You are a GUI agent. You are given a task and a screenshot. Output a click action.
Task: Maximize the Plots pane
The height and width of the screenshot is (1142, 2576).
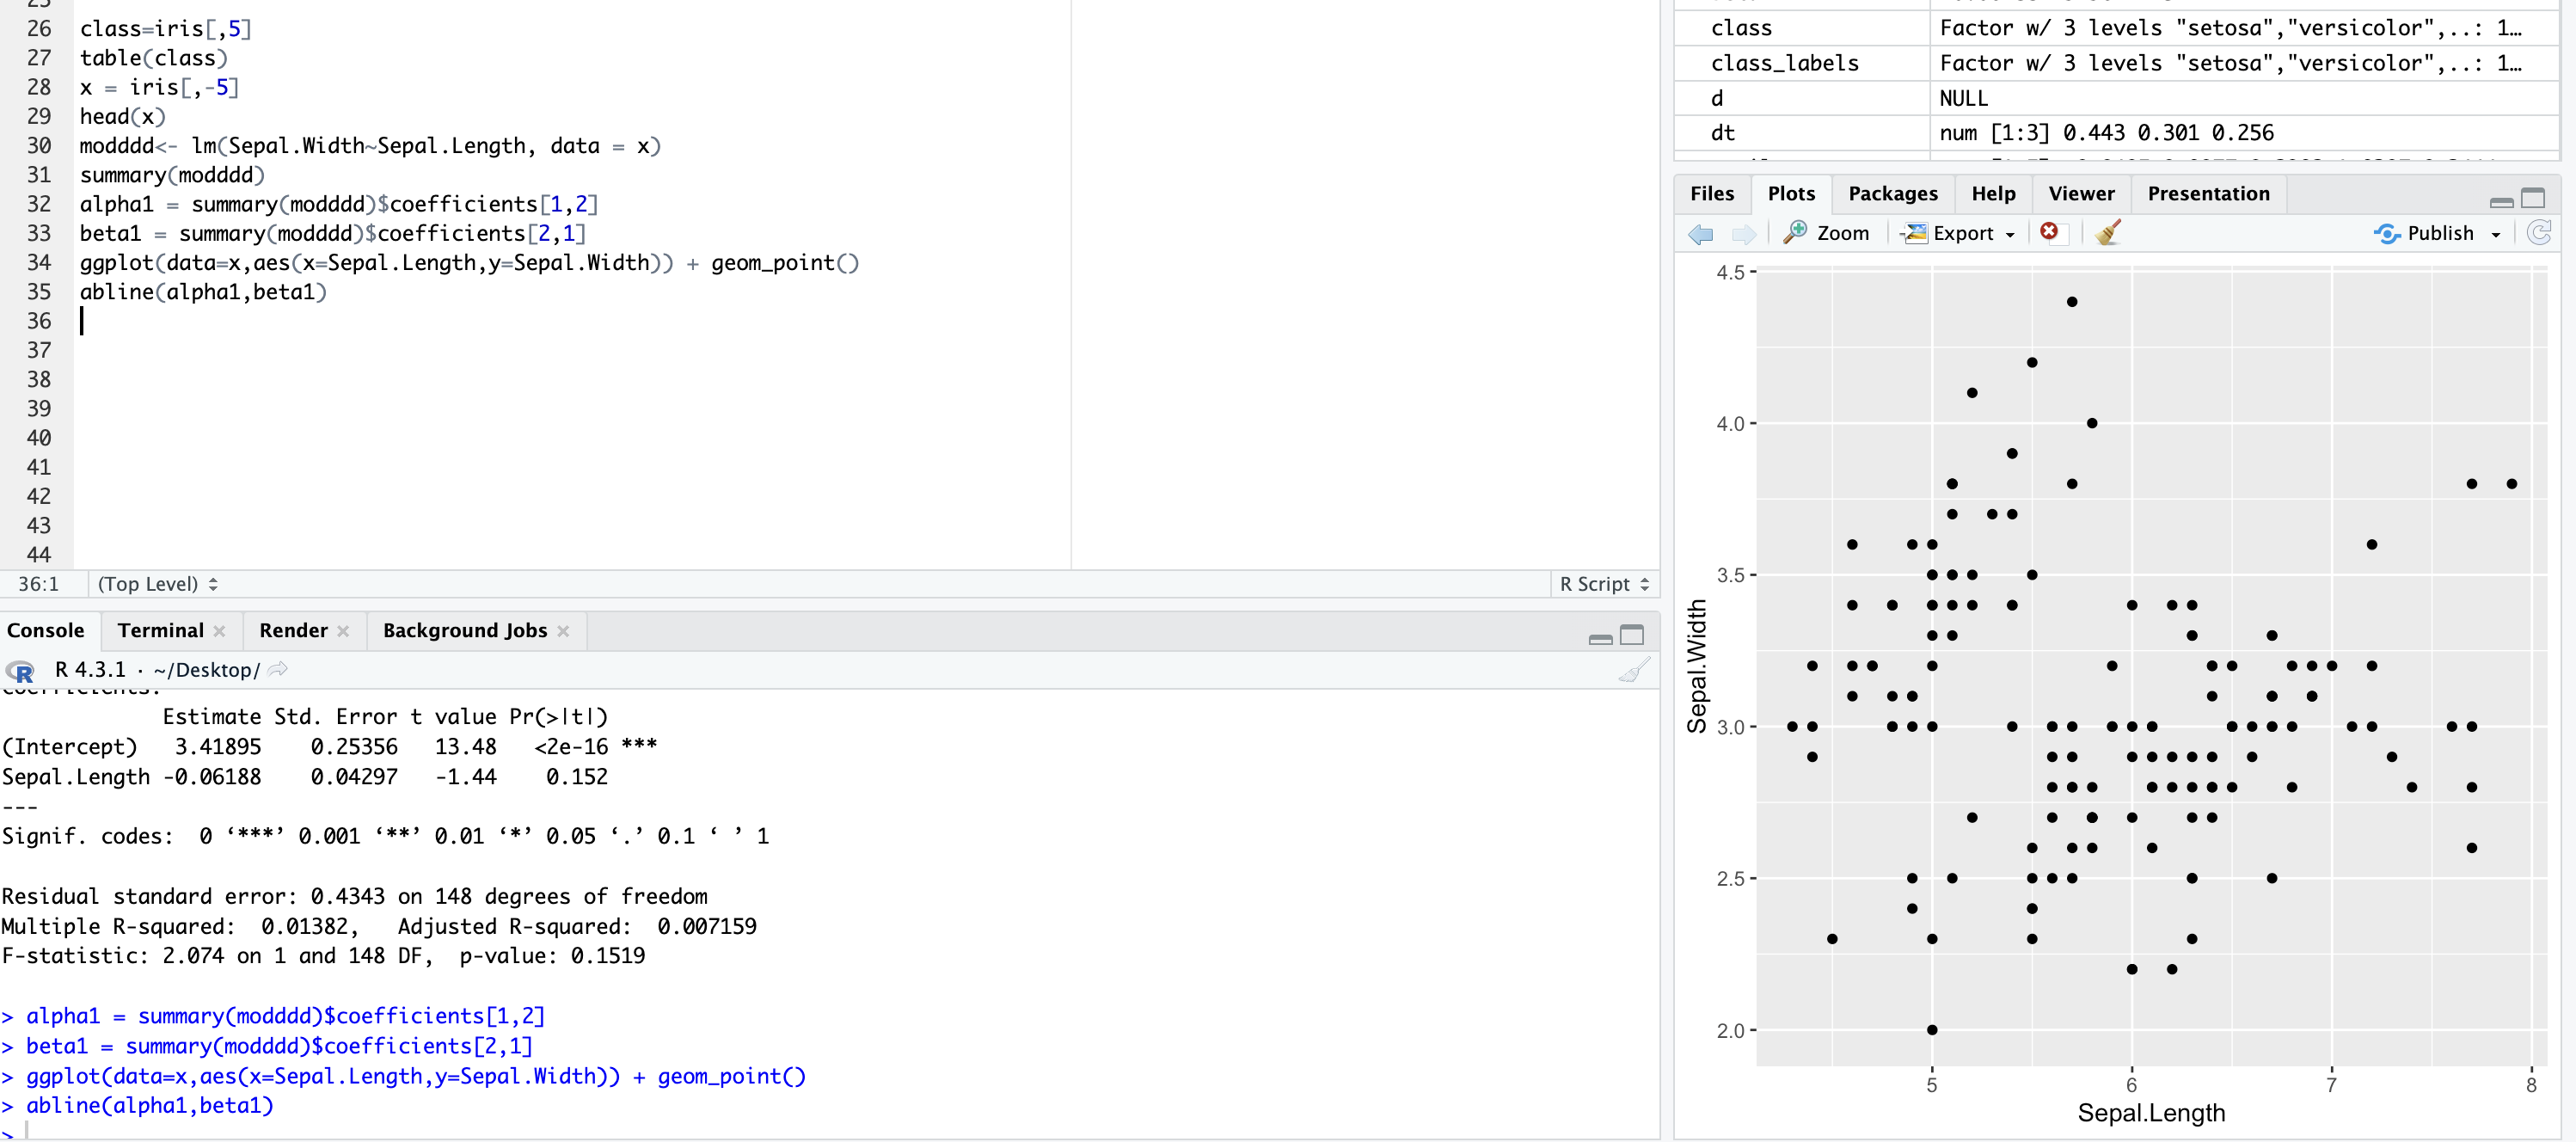tap(2536, 198)
